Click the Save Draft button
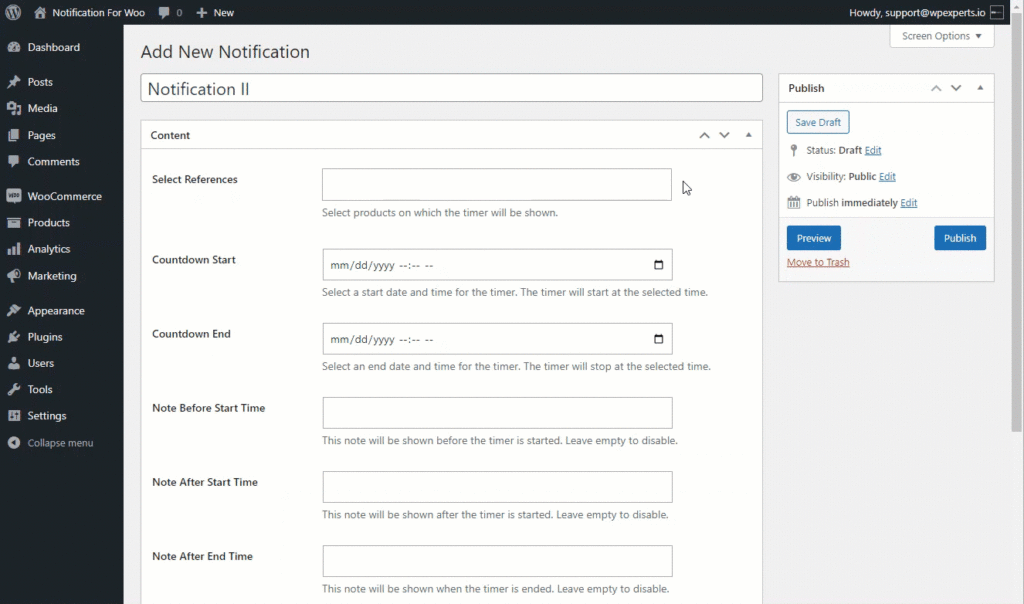 coord(818,122)
